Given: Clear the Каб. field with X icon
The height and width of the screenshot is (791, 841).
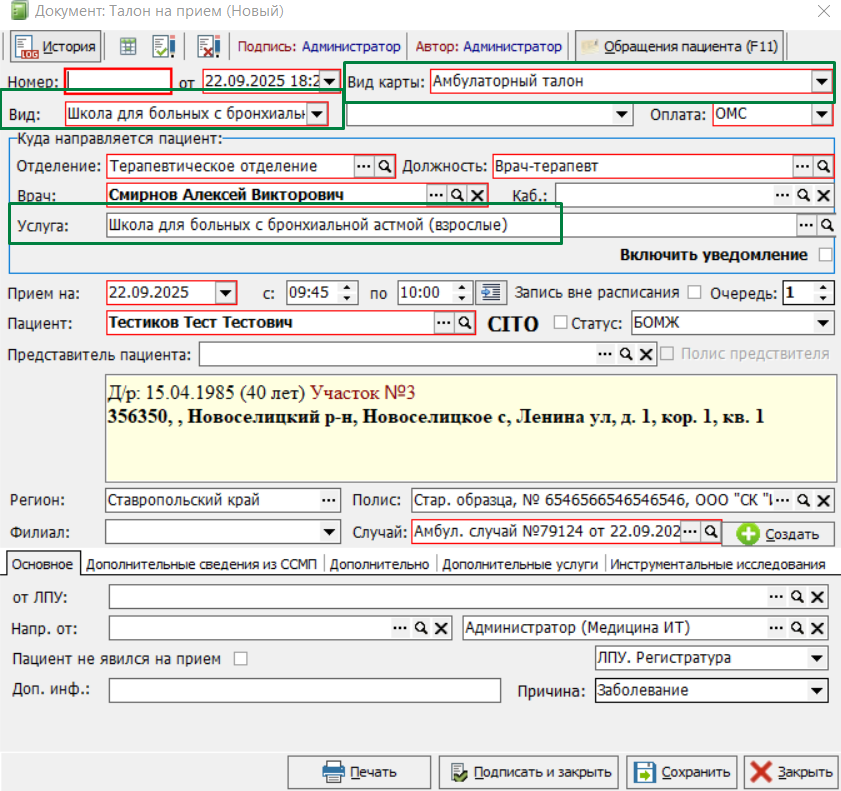Looking at the screenshot, I should [823, 195].
